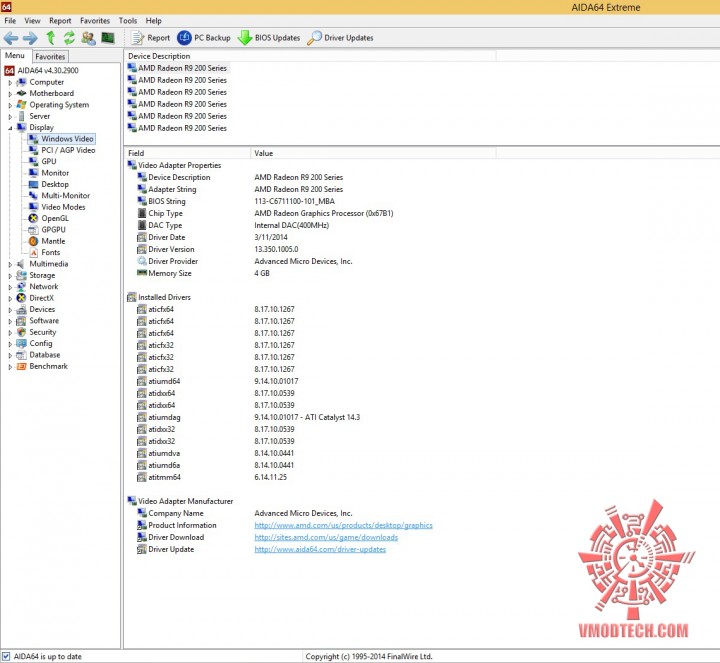The width and height of the screenshot is (720, 663).
Task: Select the Driver Version field row
Action: coord(218,249)
